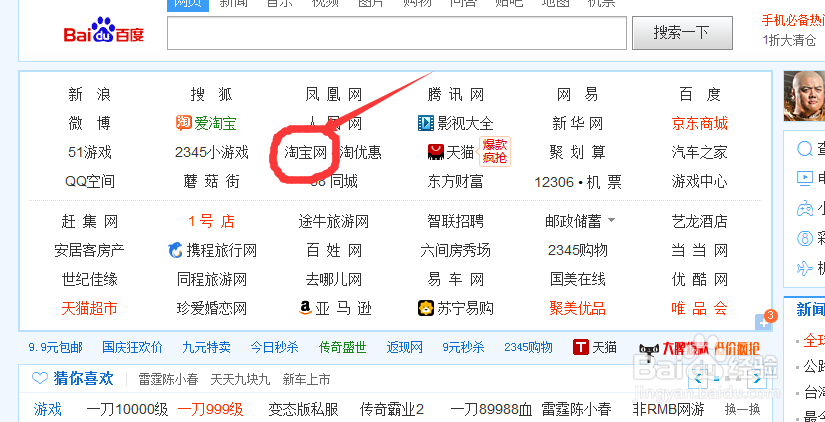The image size is (825, 422).
Task: Click the 携程旅行网 dolphin icon
Action: point(175,250)
